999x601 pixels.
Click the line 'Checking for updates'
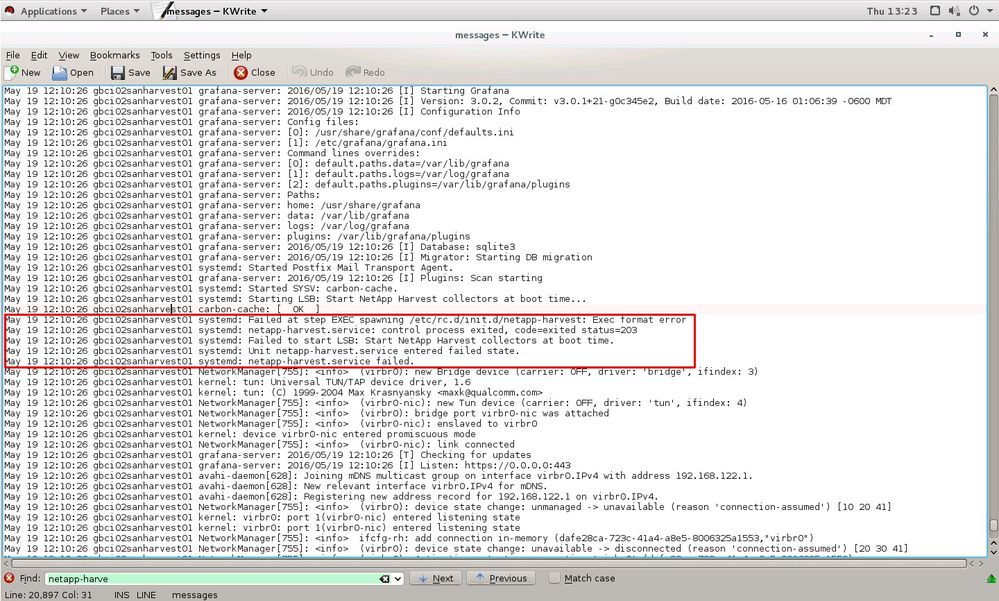pos(268,455)
